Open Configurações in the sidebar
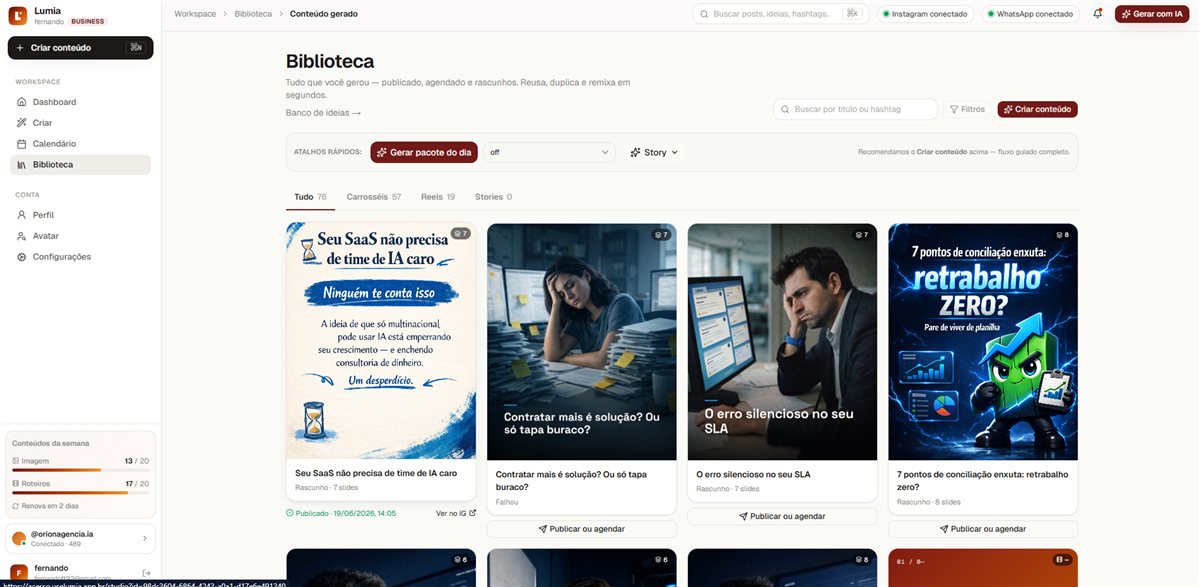Image resolution: width=1200 pixels, height=587 pixels. (80, 257)
